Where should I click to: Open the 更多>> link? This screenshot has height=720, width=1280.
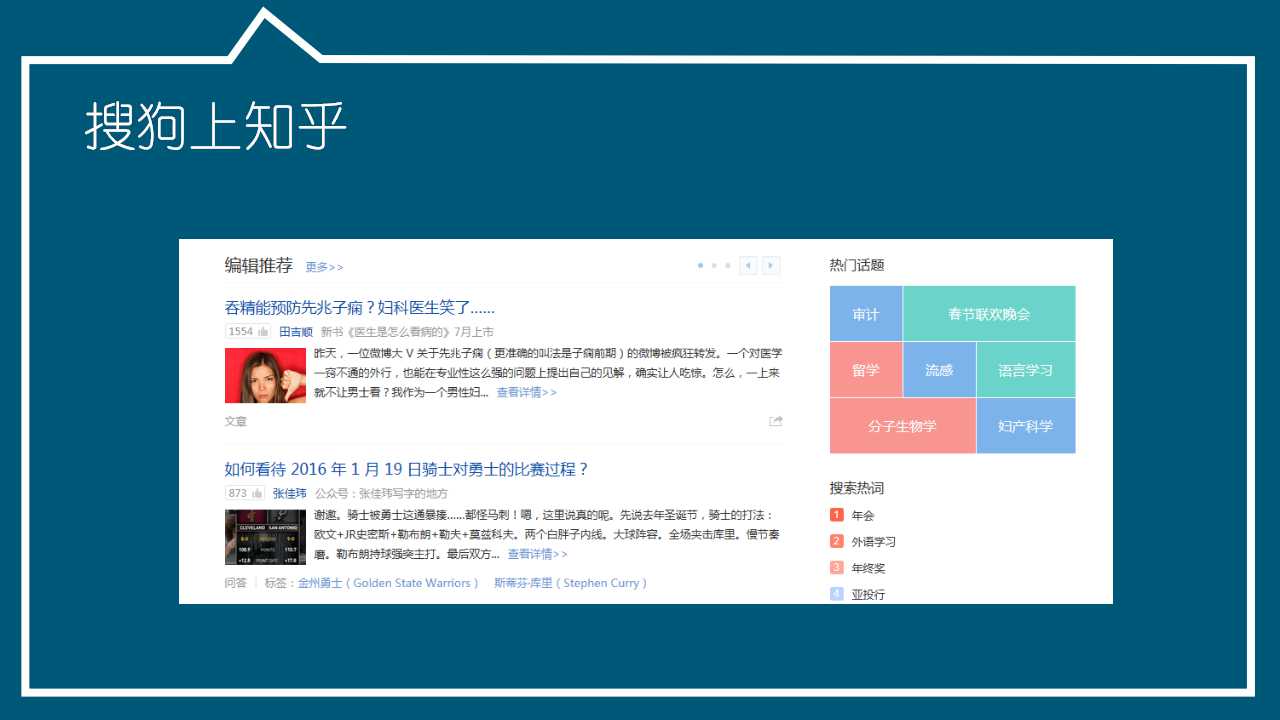[324, 268]
